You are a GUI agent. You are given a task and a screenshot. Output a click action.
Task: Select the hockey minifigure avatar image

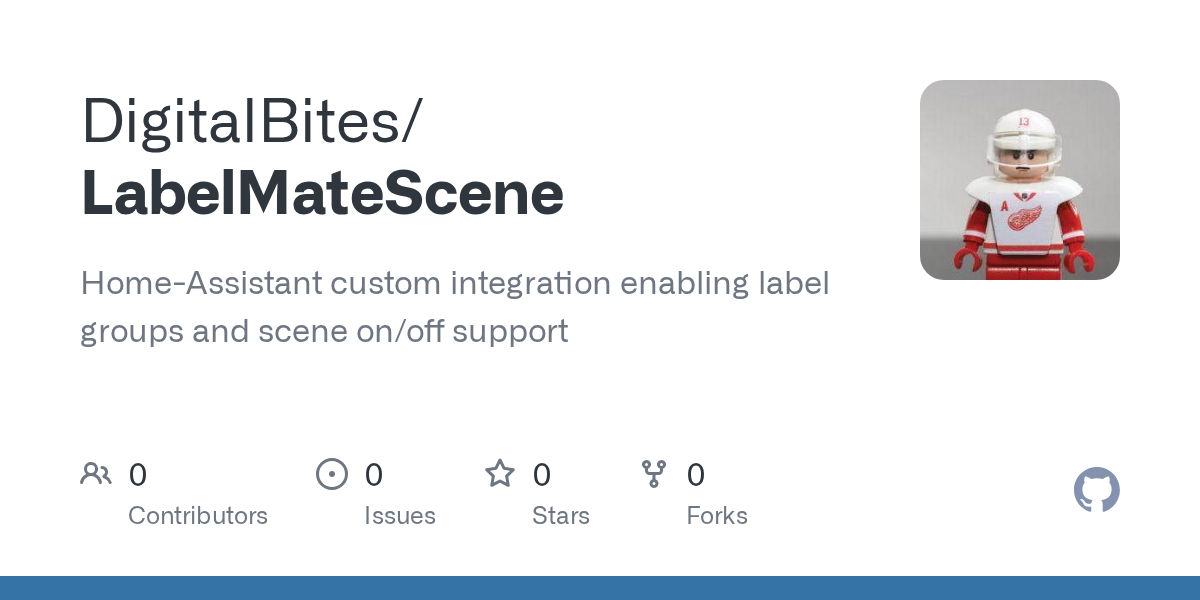[x=1020, y=180]
